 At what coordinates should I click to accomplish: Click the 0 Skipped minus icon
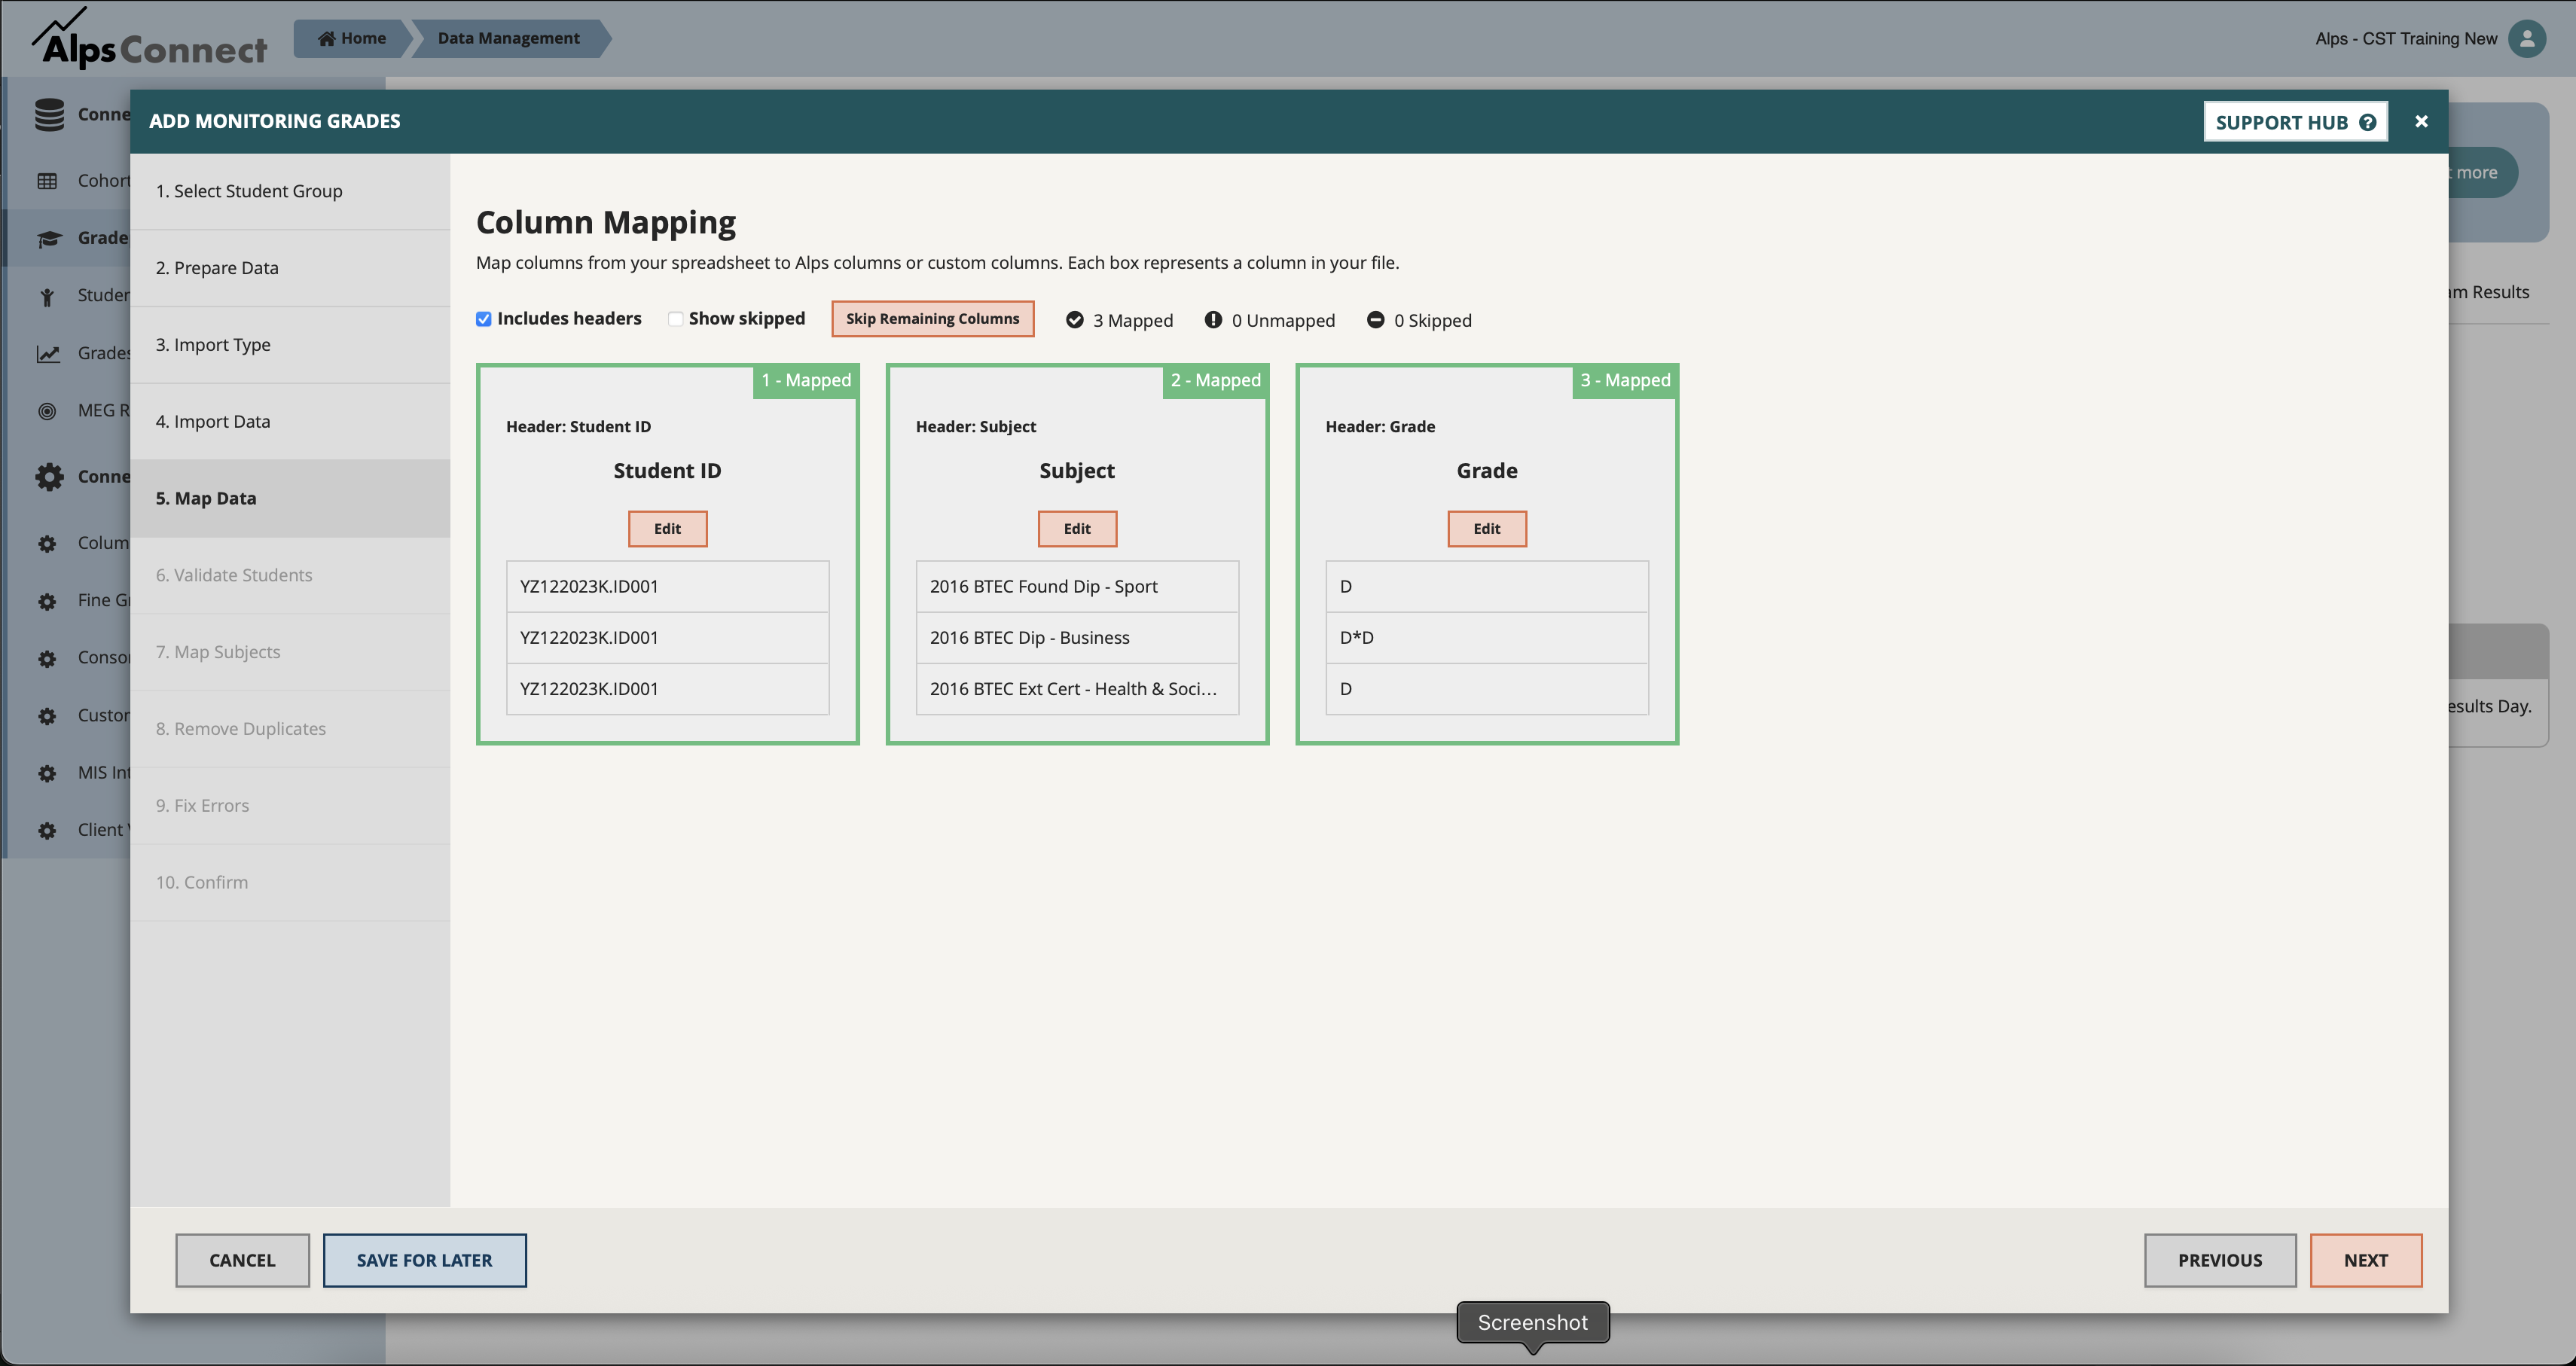pyautogui.click(x=1376, y=320)
